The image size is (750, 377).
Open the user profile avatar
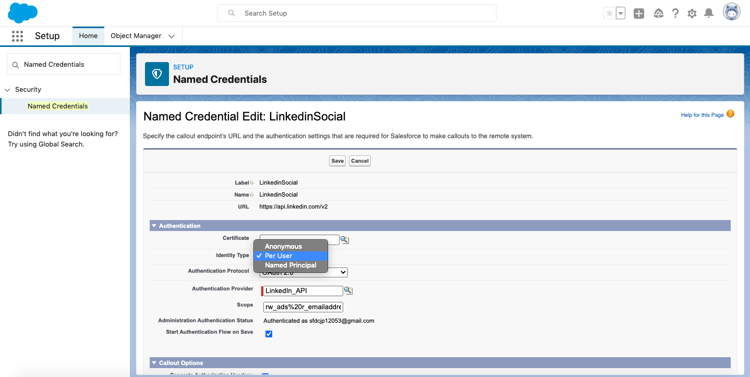pyautogui.click(x=731, y=12)
